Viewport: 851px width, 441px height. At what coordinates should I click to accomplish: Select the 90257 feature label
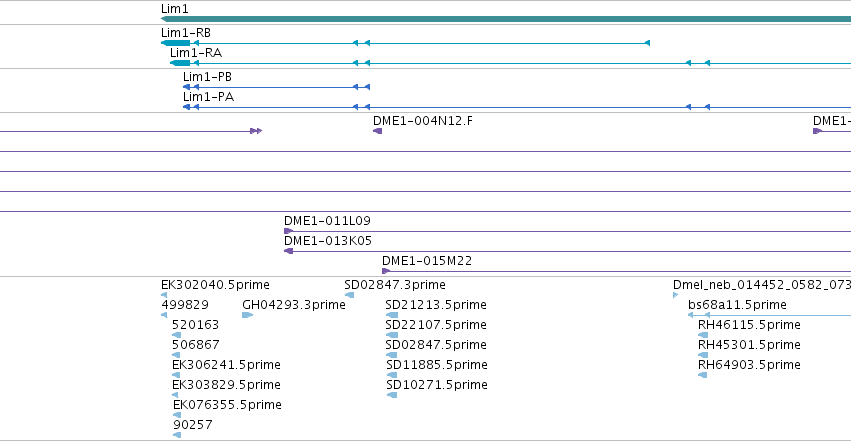click(x=193, y=425)
